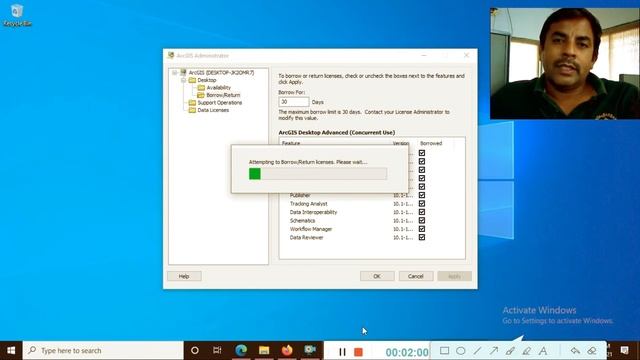Screen dimensions: 640x360
Task: Click the Help button
Action: pyautogui.click(x=184, y=276)
